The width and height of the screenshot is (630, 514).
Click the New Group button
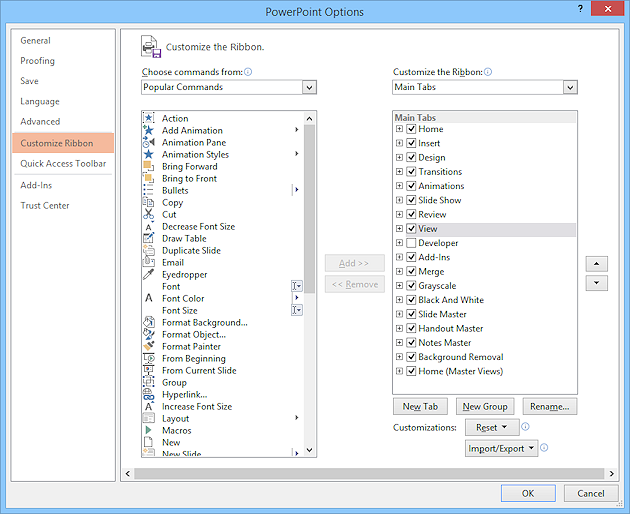tap(485, 406)
